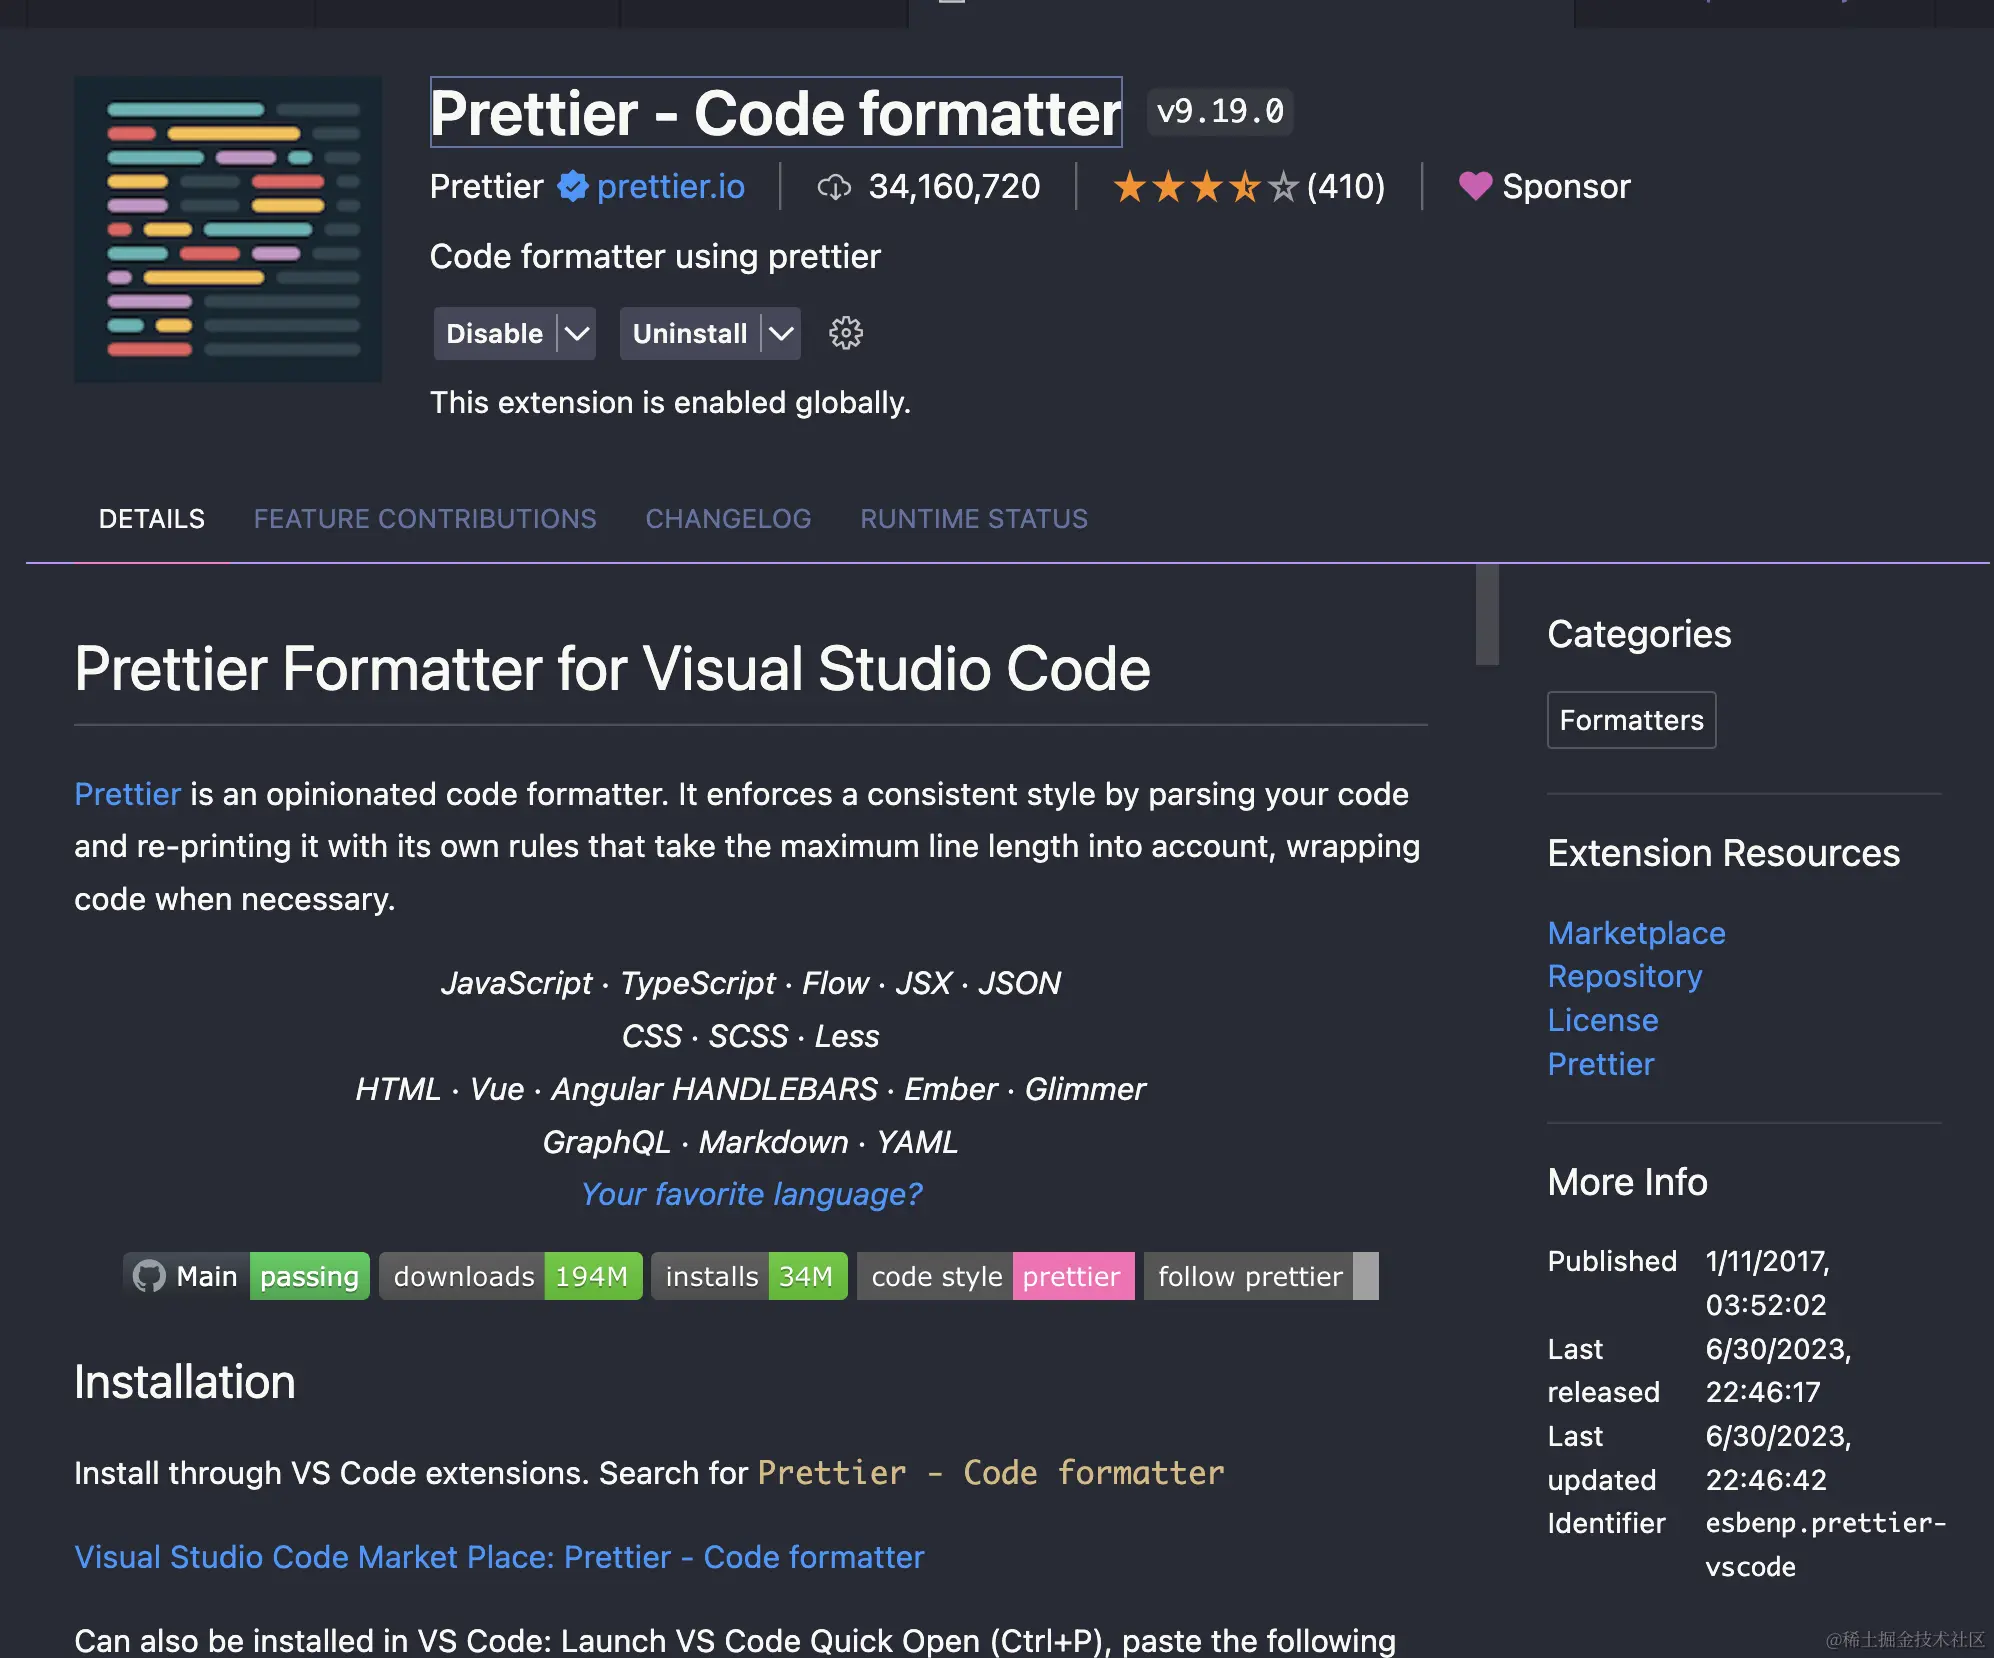This screenshot has width=1994, height=1658.
Task: Click the Sponsor heart icon
Action: 1475,186
